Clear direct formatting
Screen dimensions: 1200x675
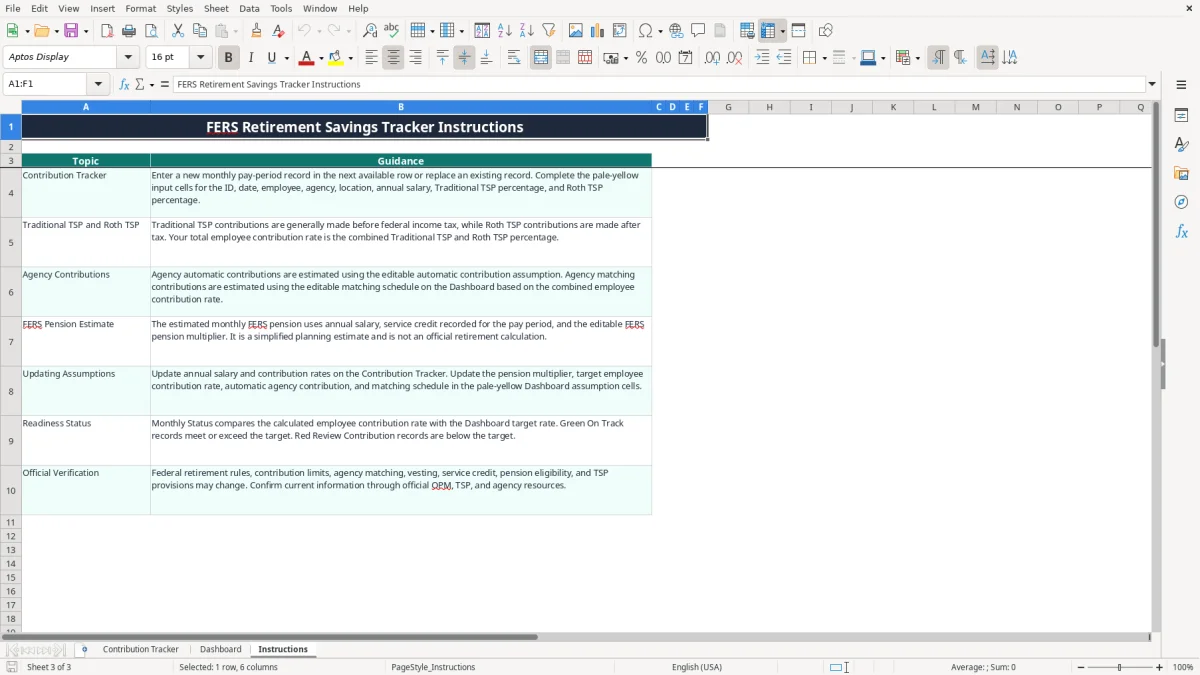(x=279, y=31)
